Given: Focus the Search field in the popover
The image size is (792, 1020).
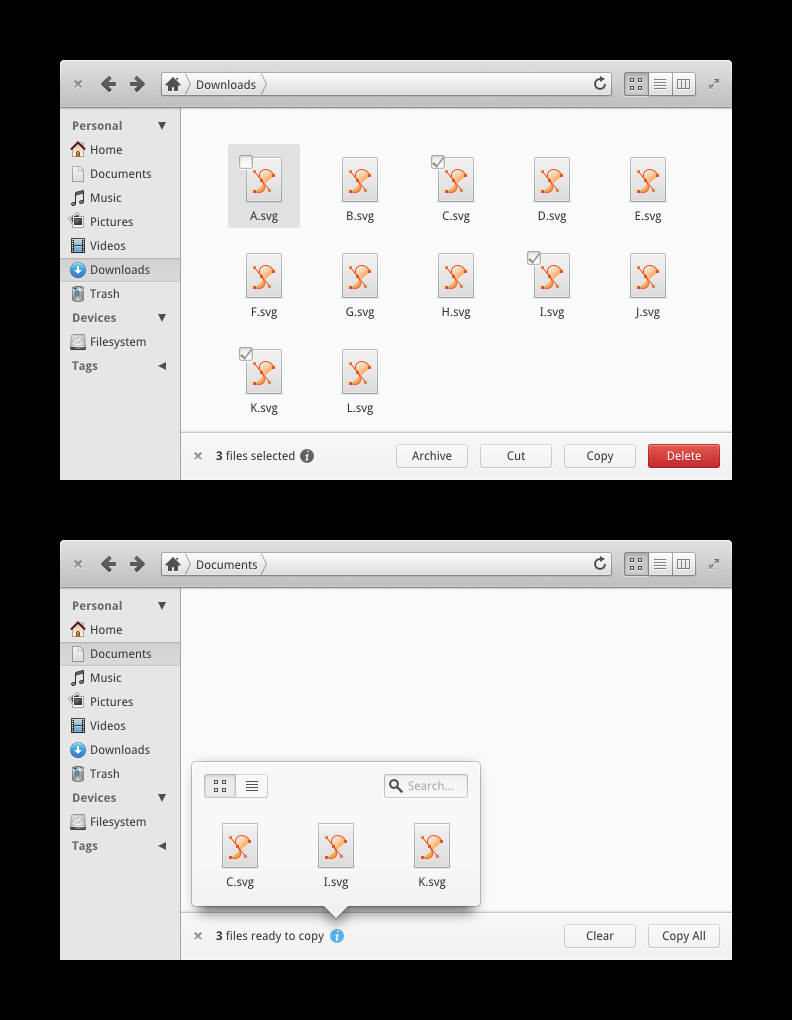Looking at the screenshot, I should tap(426, 786).
